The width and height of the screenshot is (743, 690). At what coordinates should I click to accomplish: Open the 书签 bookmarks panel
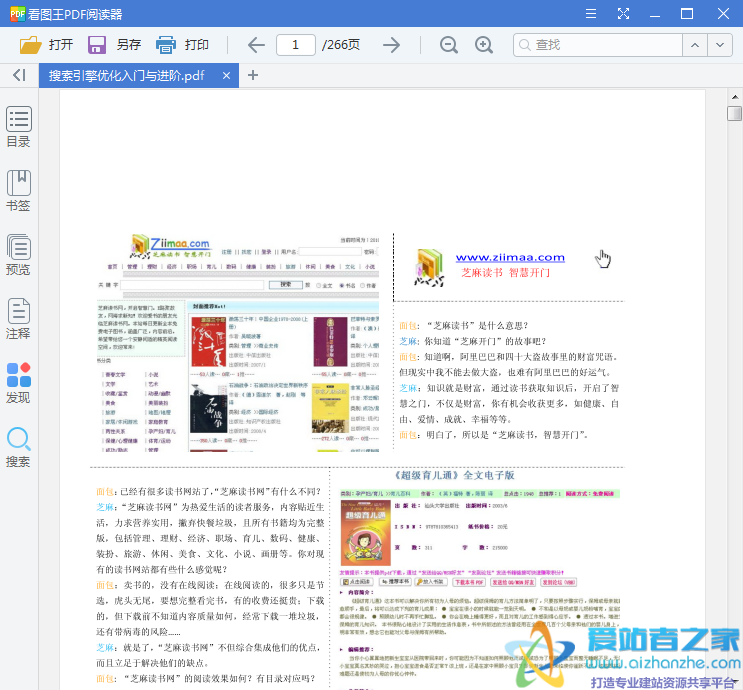18,191
